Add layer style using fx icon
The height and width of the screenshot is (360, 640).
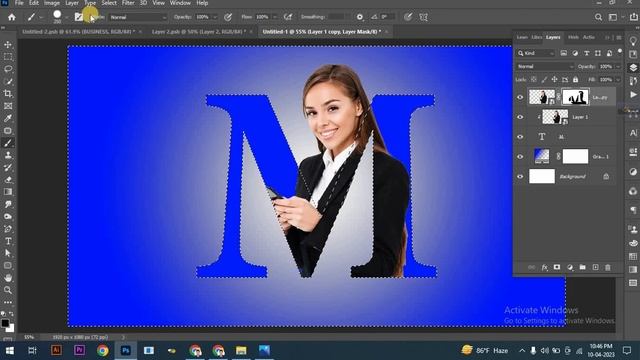(x=544, y=267)
